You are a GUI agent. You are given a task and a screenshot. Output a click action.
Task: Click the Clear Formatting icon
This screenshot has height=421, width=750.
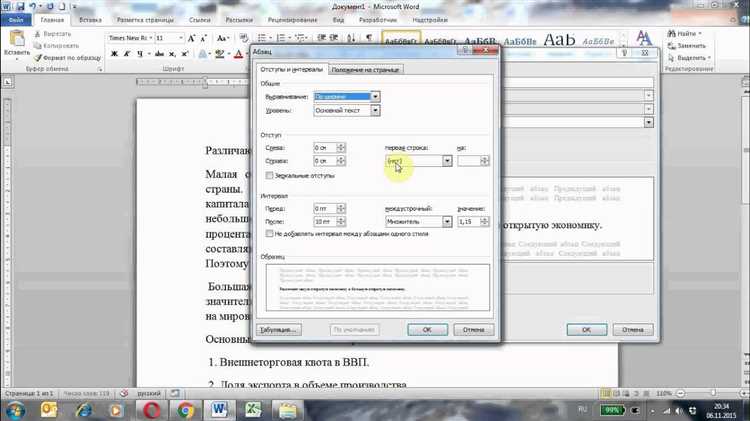click(243, 38)
